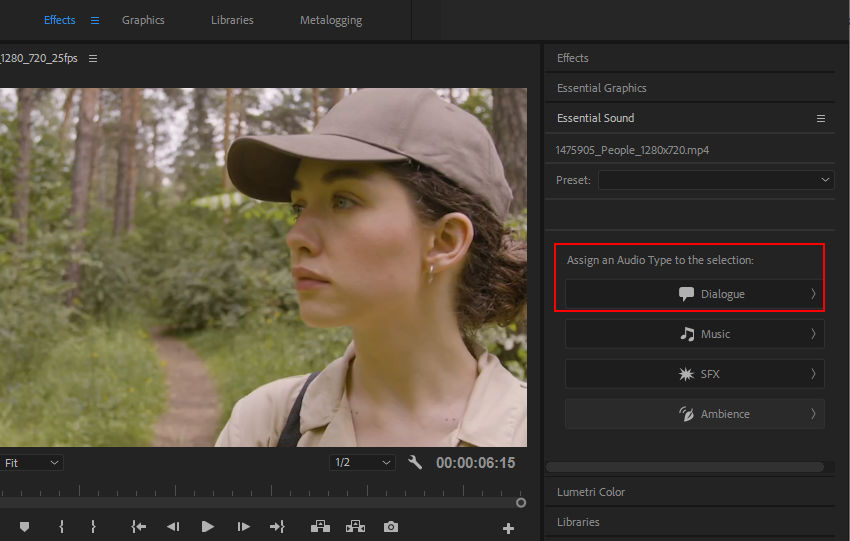Screen dimensions: 850x541
Task: Step back one frame
Action: pos(173,526)
